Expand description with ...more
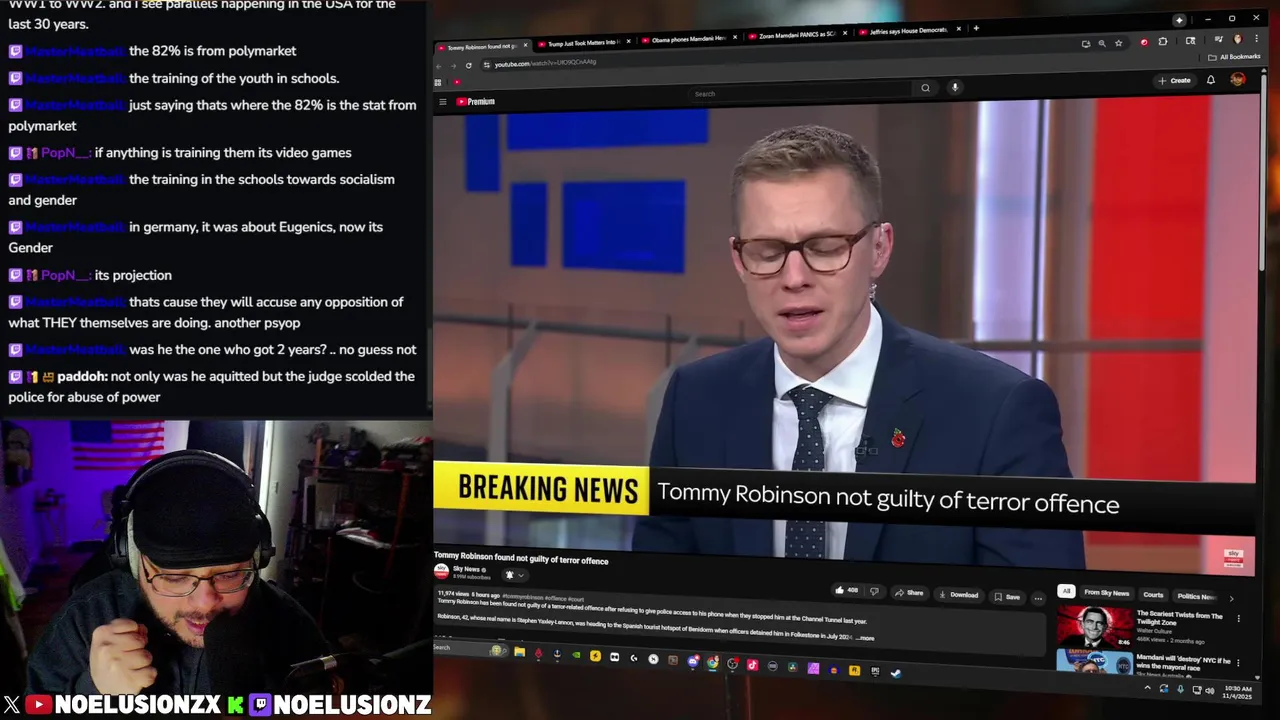 coord(865,638)
